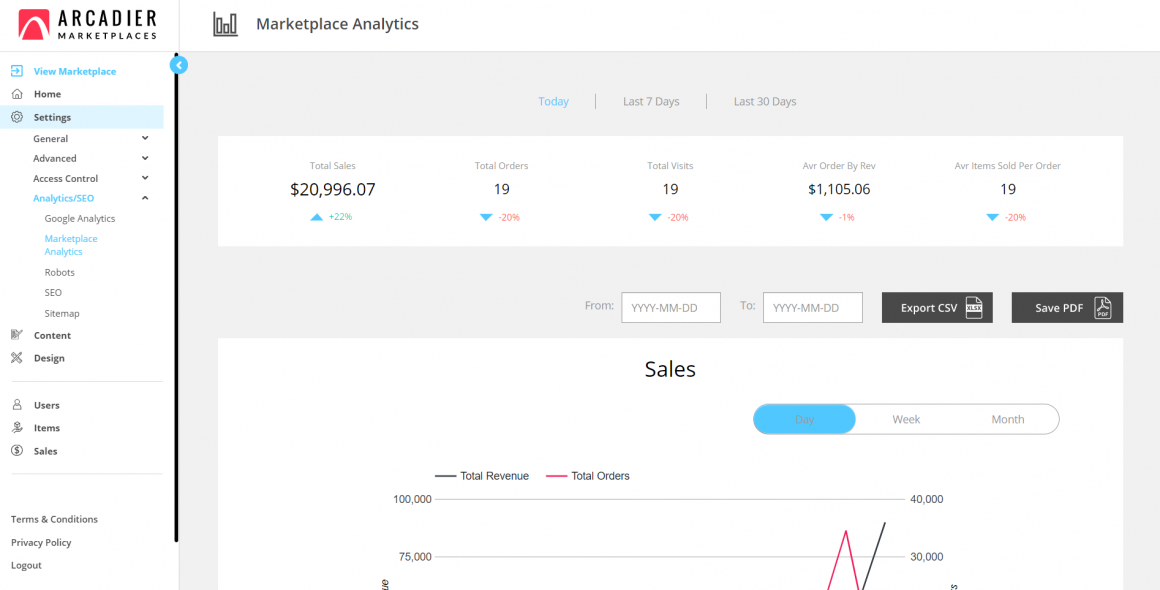This screenshot has height=590, width=1160.
Task: Switch the Sales chart to Week view
Action: pyautogui.click(x=906, y=420)
